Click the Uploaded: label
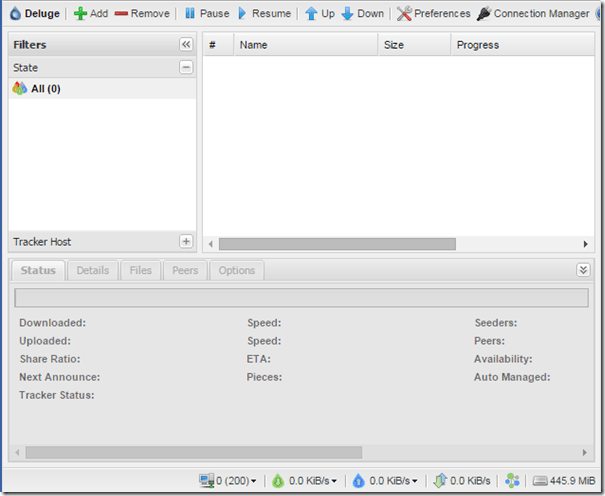Viewport: 605px width, 496px height. [x=45, y=341]
